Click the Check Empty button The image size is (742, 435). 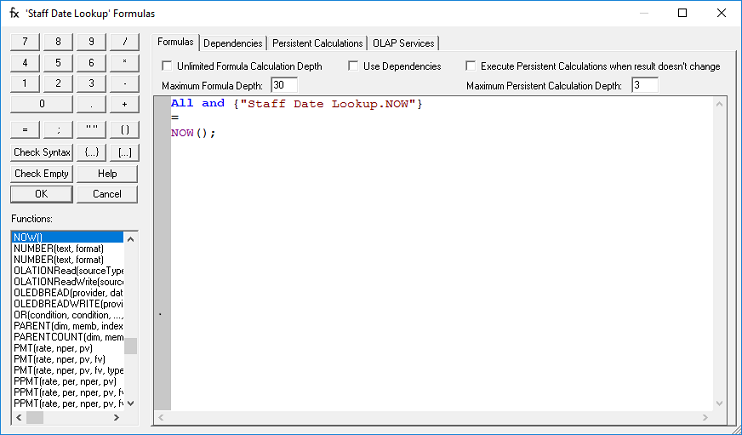pyautogui.click(x=42, y=173)
